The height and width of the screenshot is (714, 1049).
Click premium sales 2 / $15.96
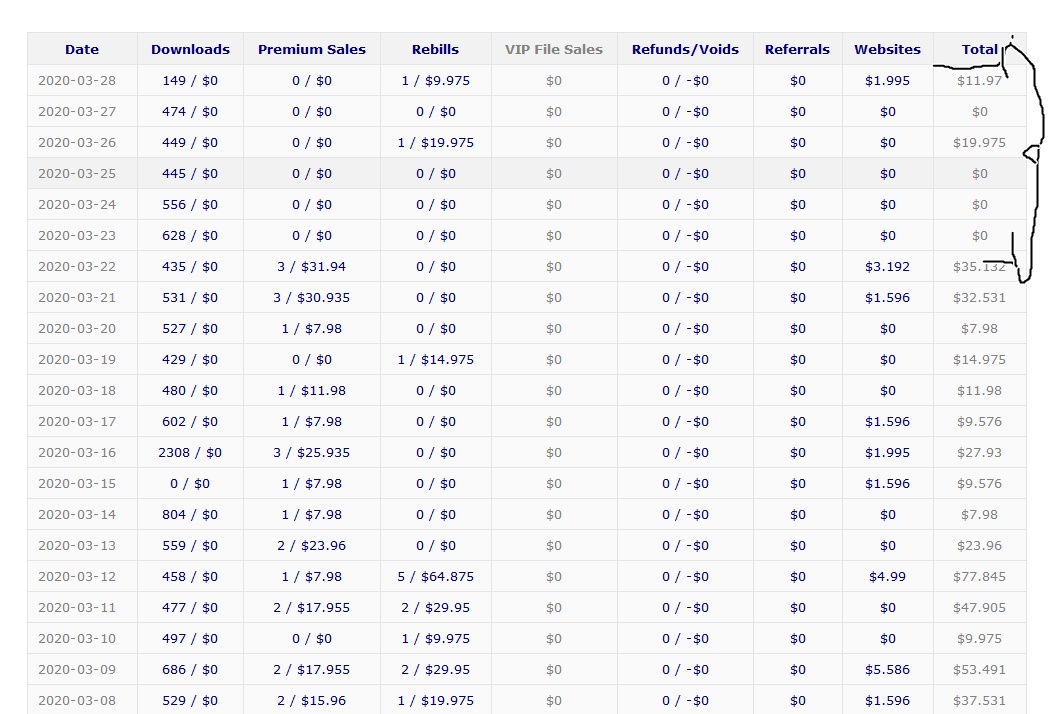coord(312,701)
